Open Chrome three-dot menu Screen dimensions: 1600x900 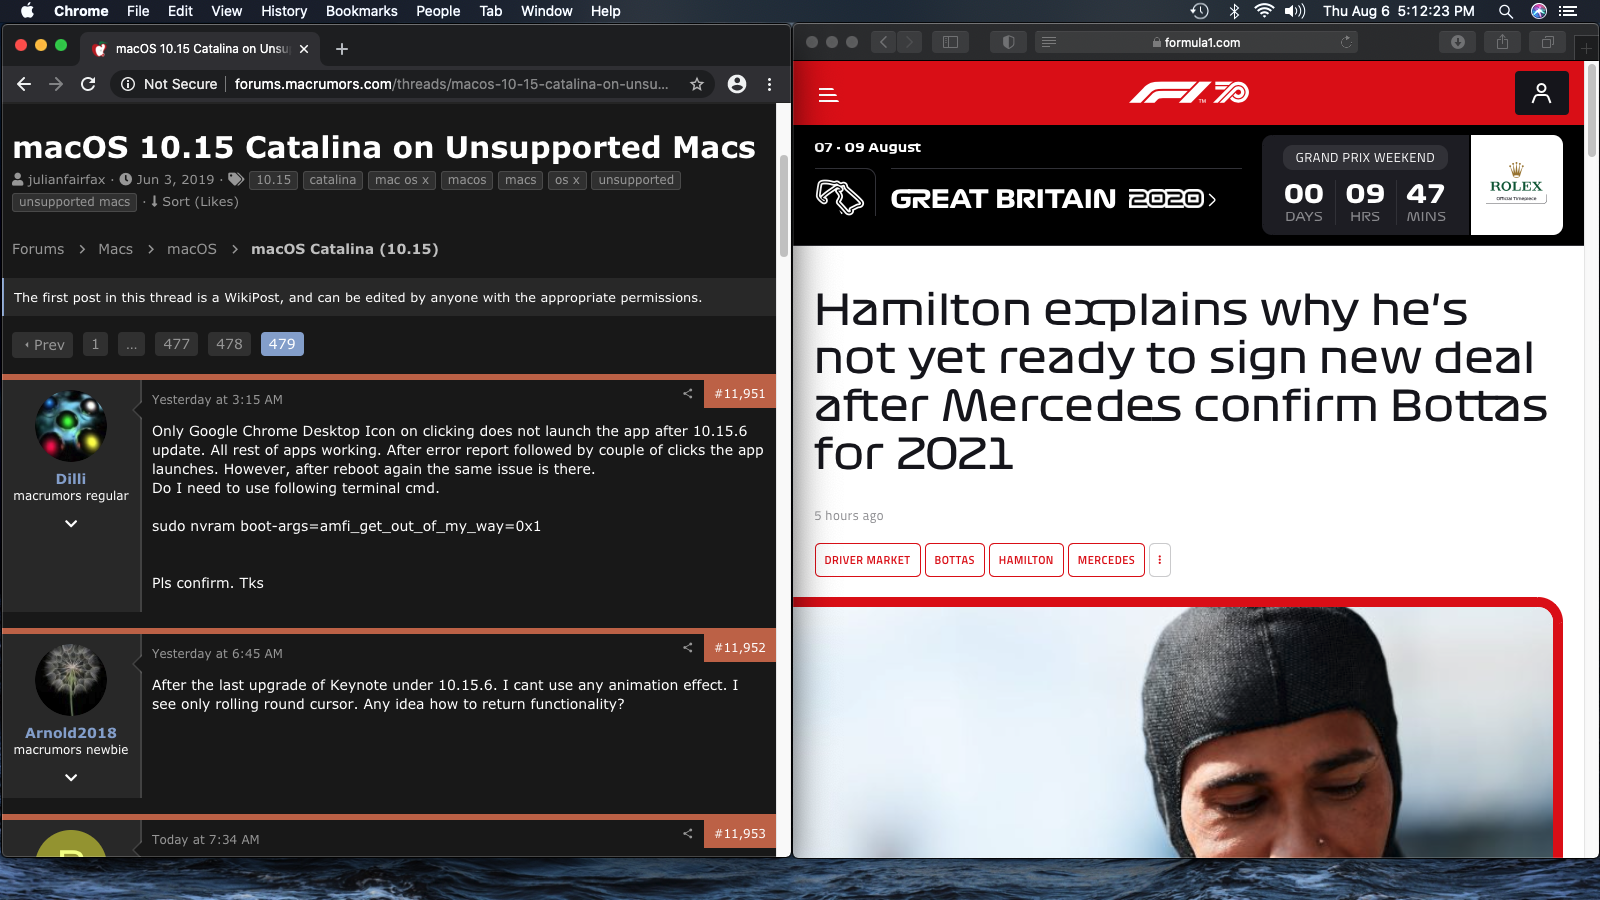coord(769,84)
